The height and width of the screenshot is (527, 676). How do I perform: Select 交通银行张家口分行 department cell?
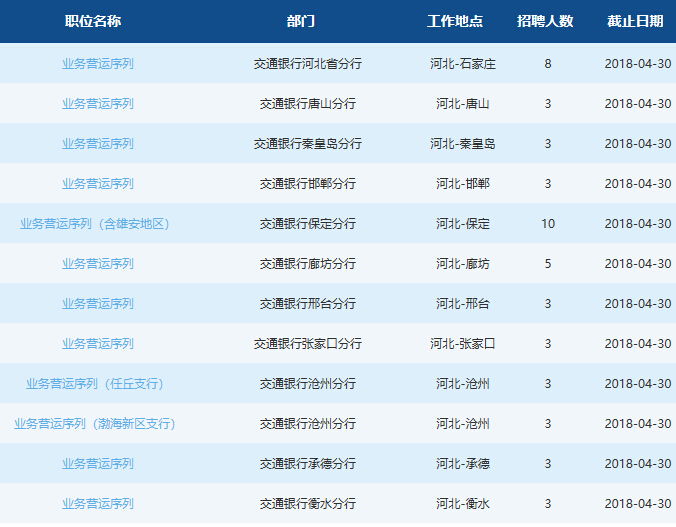point(307,344)
